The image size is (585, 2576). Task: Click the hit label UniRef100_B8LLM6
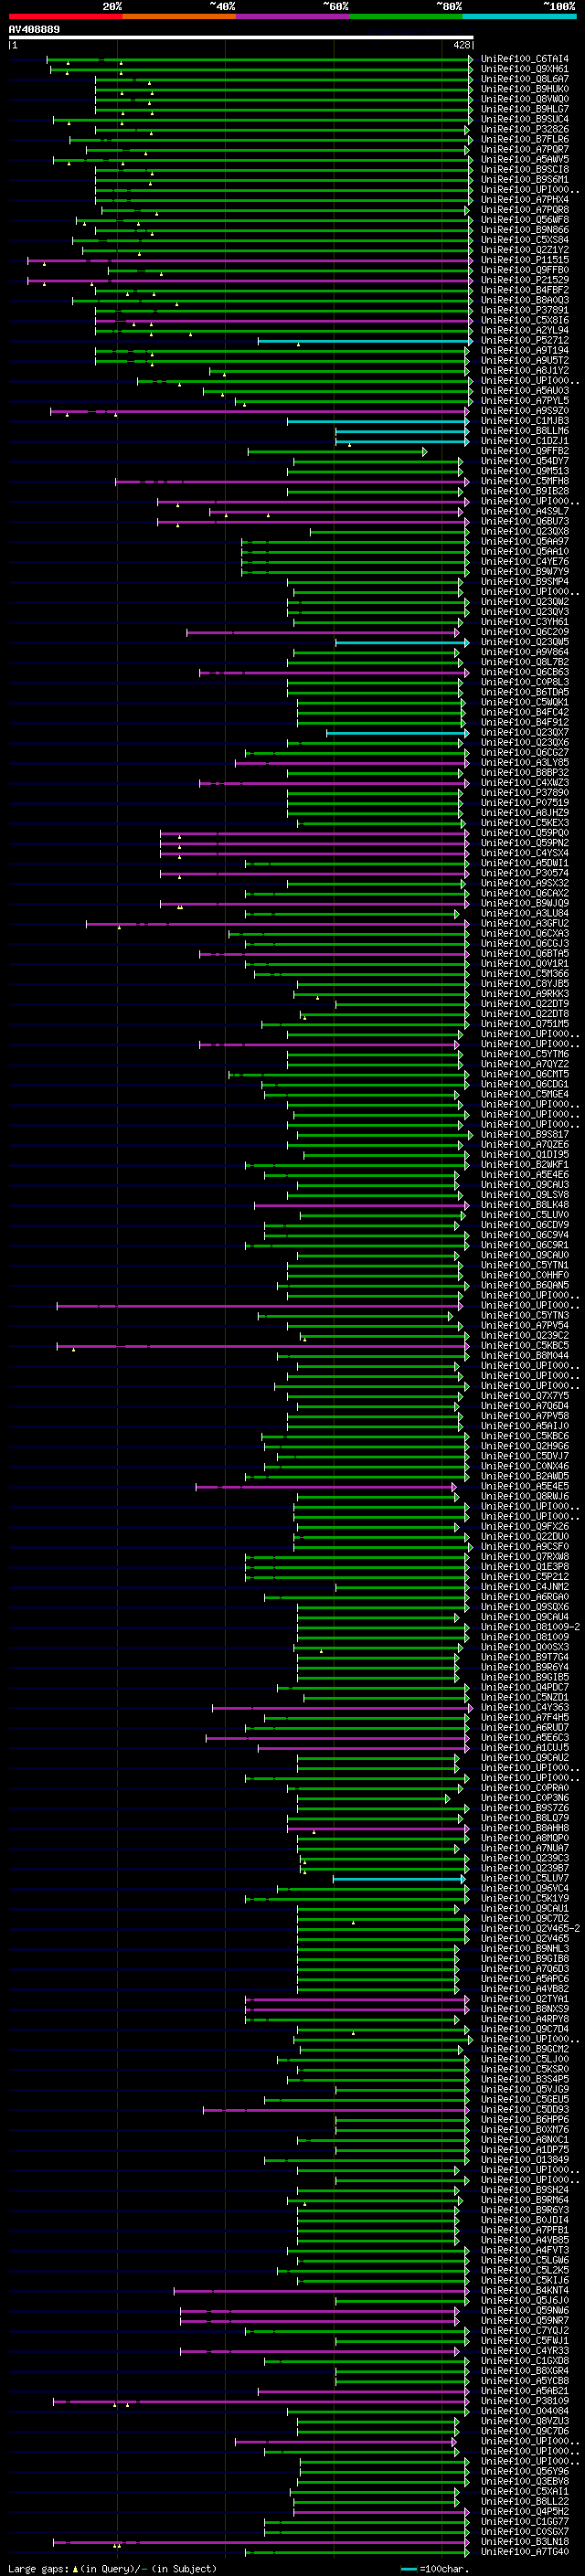tap(525, 431)
